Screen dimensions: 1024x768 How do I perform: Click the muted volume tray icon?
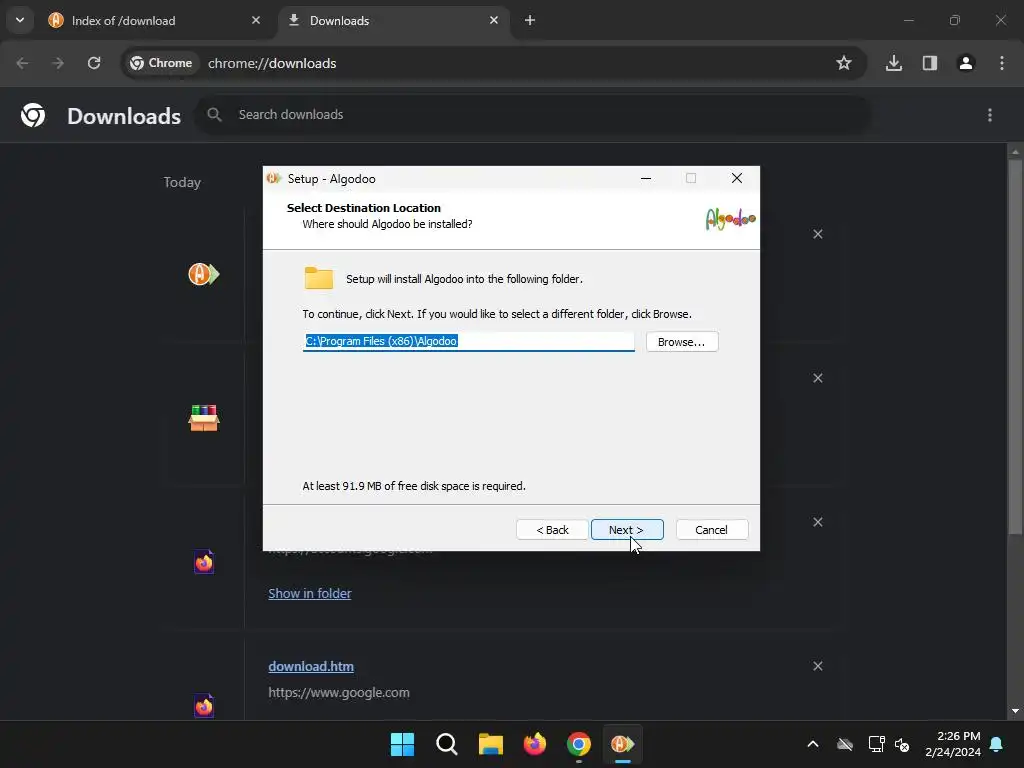[x=903, y=744]
